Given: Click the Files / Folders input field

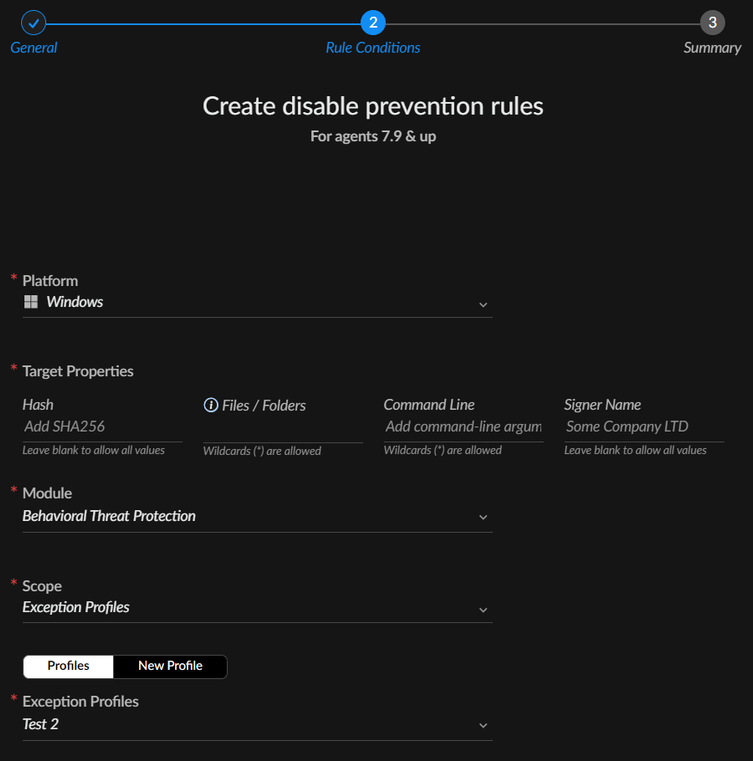Looking at the screenshot, I should (x=283, y=428).
